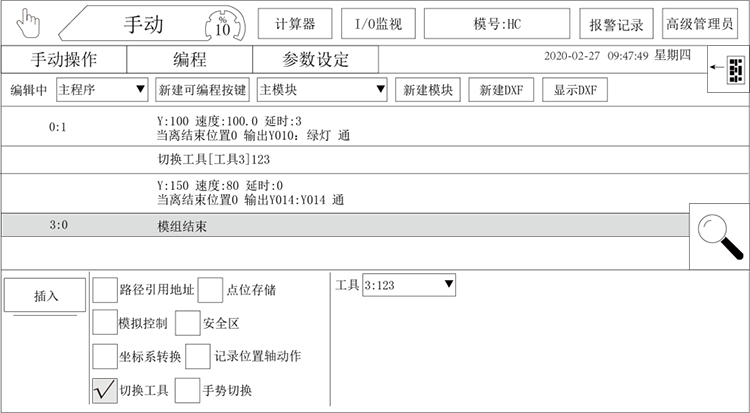Switch to the 编程 tab

click(x=189, y=59)
